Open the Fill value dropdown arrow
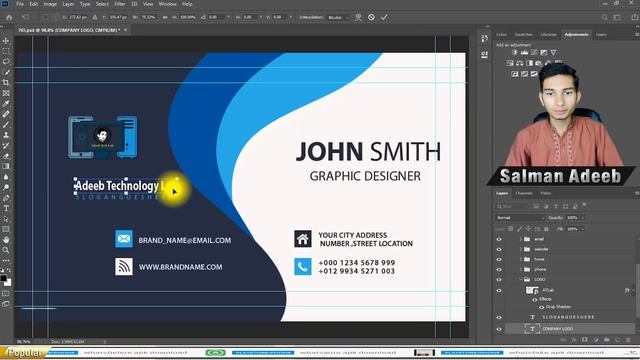Viewport: 640px width, 360px height. click(x=582, y=229)
